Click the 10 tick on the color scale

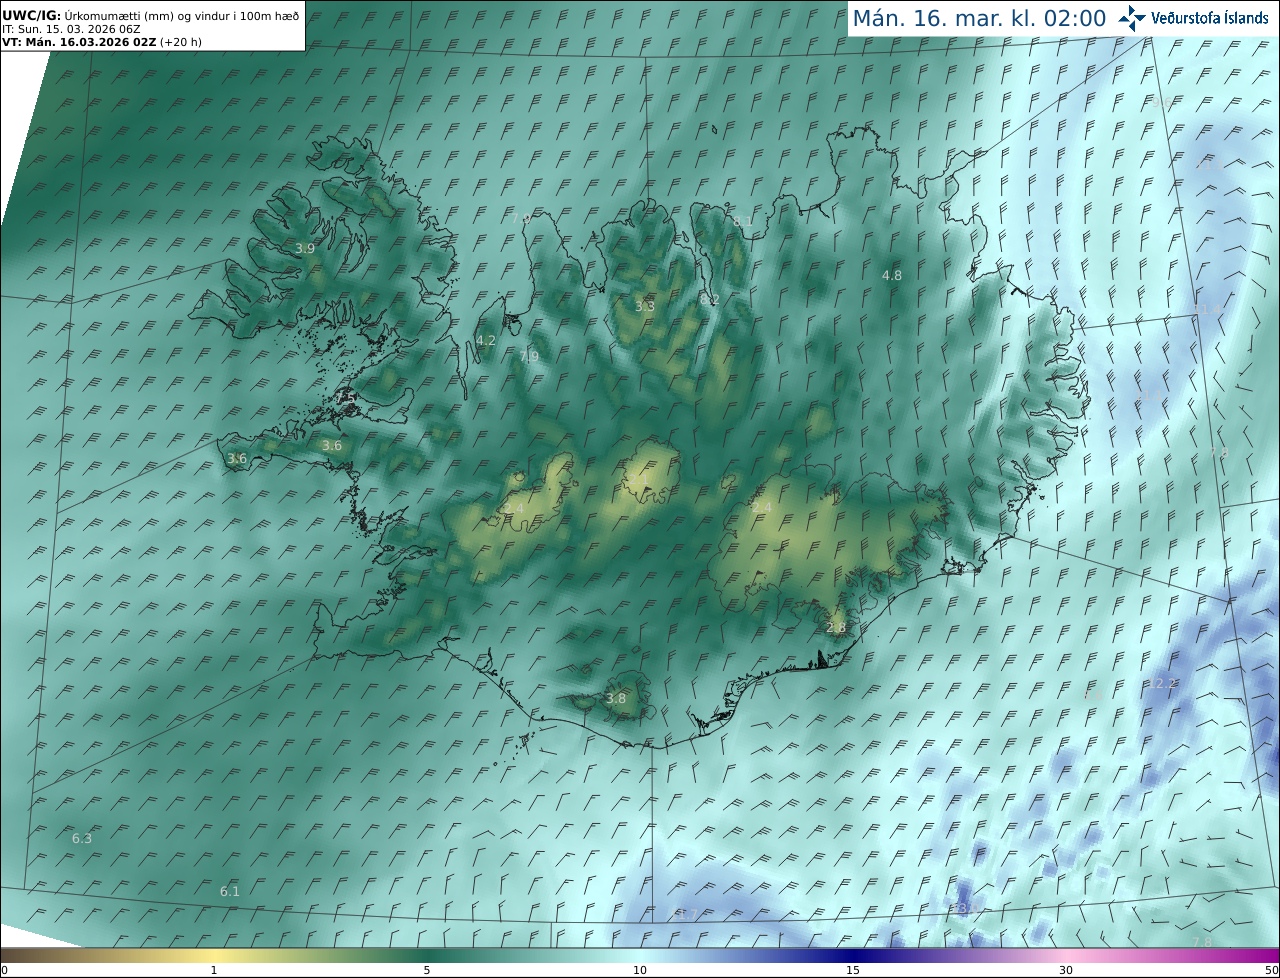coord(640,970)
